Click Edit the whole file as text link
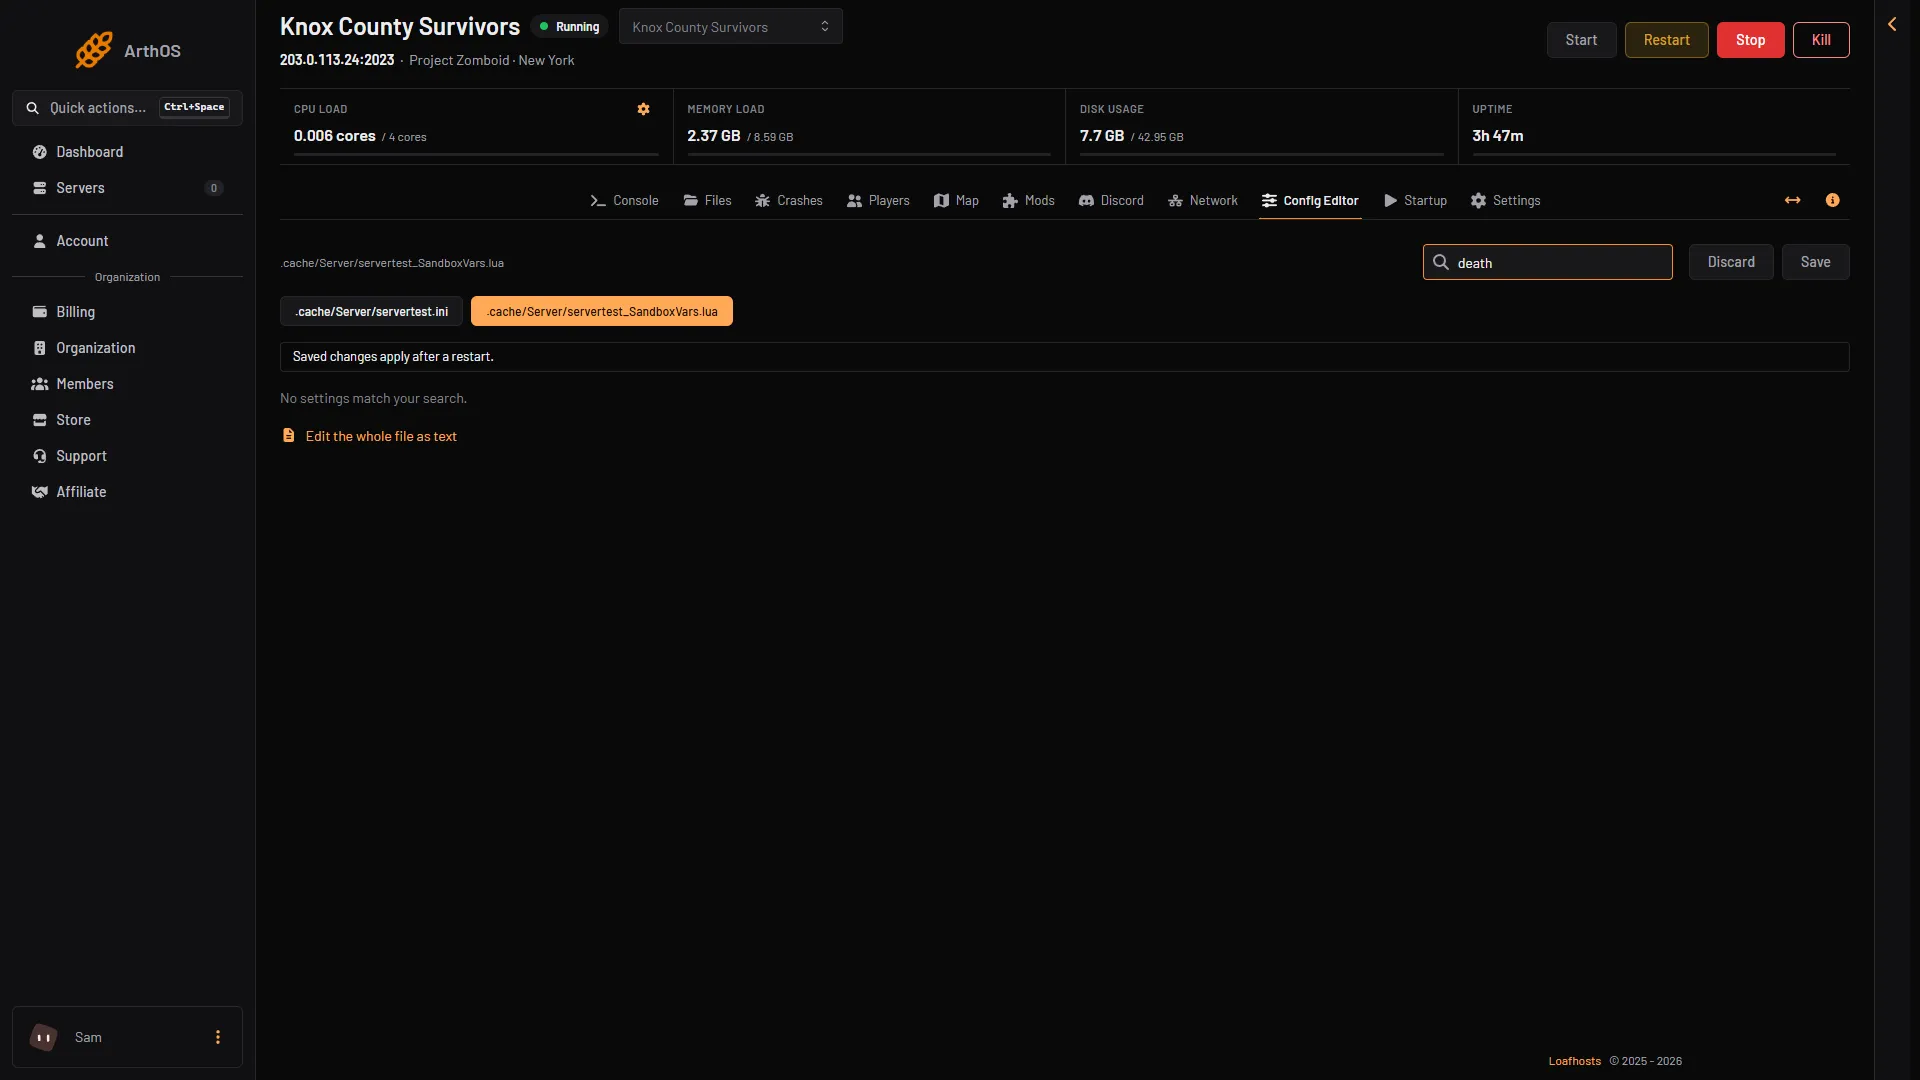Image resolution: width=1920 pixels, height=1080 pixels. pyautogui.click(x=381, y=436)
